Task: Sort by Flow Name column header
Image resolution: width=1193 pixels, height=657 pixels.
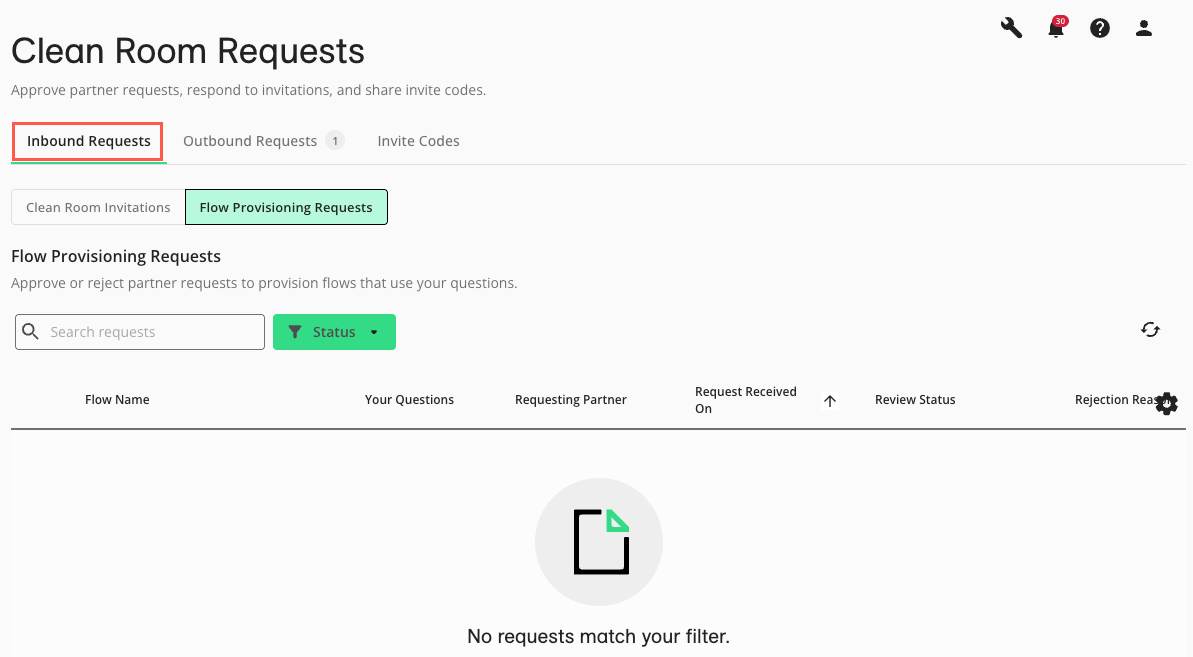Action: 117,400
